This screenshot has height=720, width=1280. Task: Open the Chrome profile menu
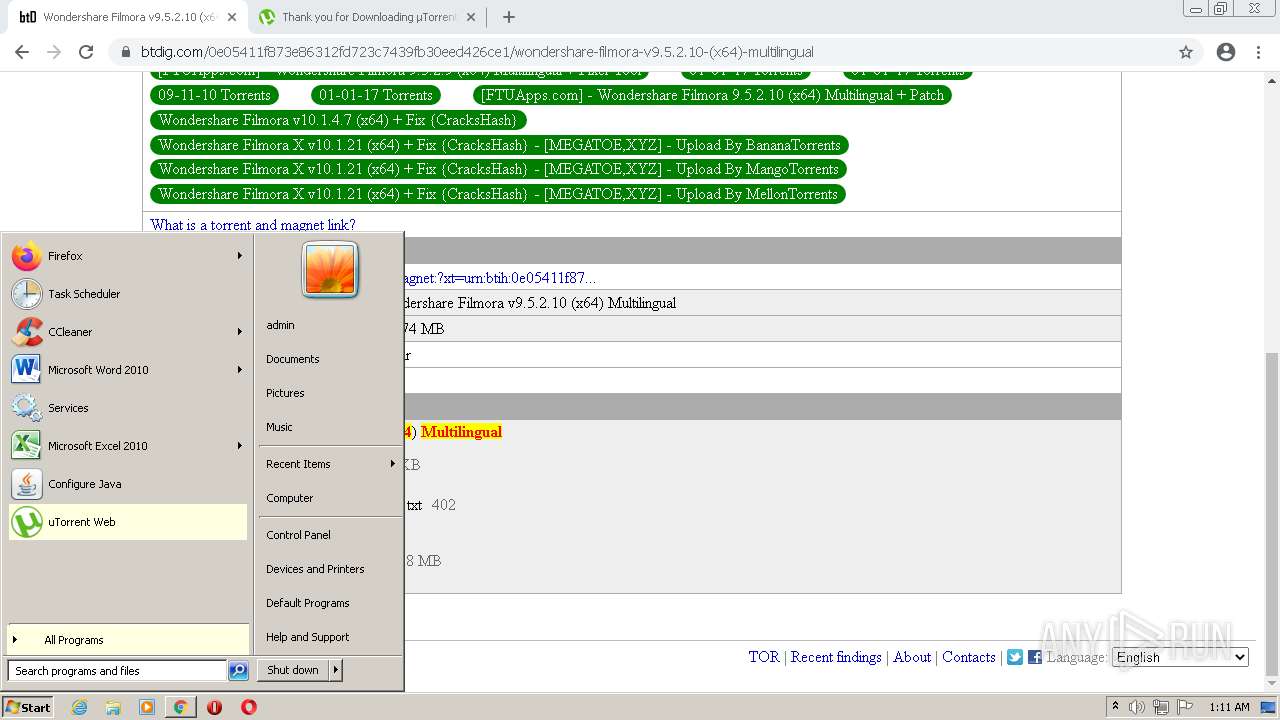pyautogui.click(x=1226, y=52)
